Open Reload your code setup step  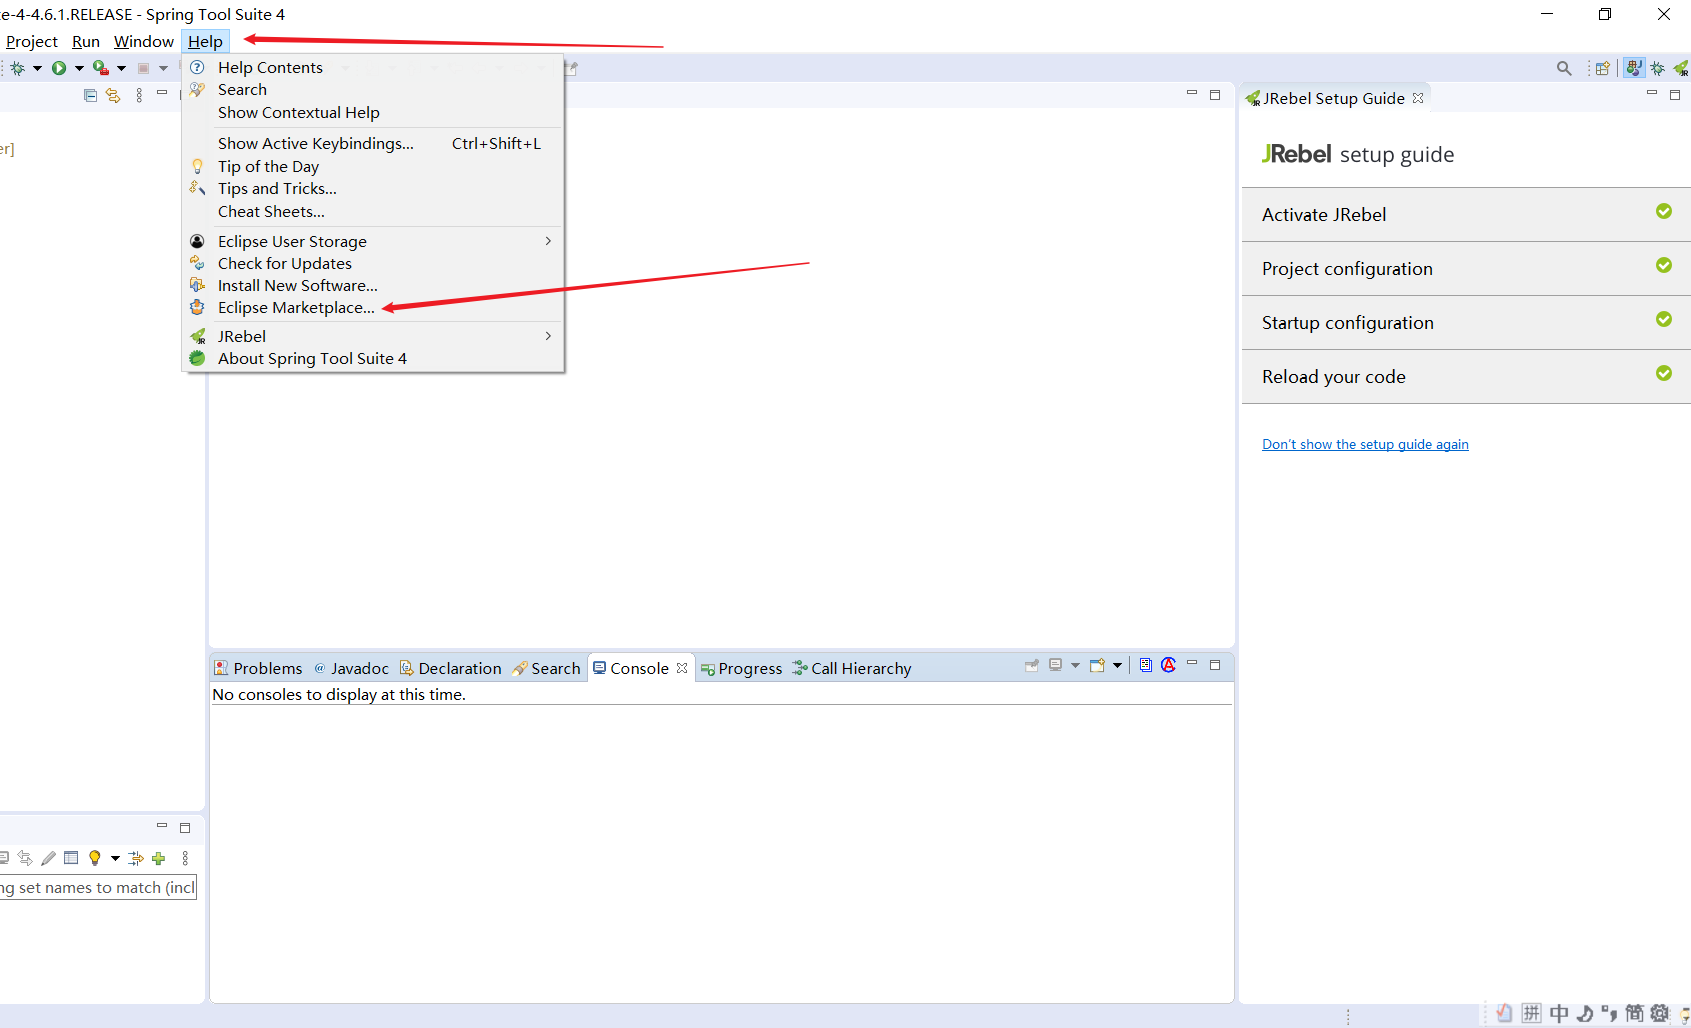1466,376
